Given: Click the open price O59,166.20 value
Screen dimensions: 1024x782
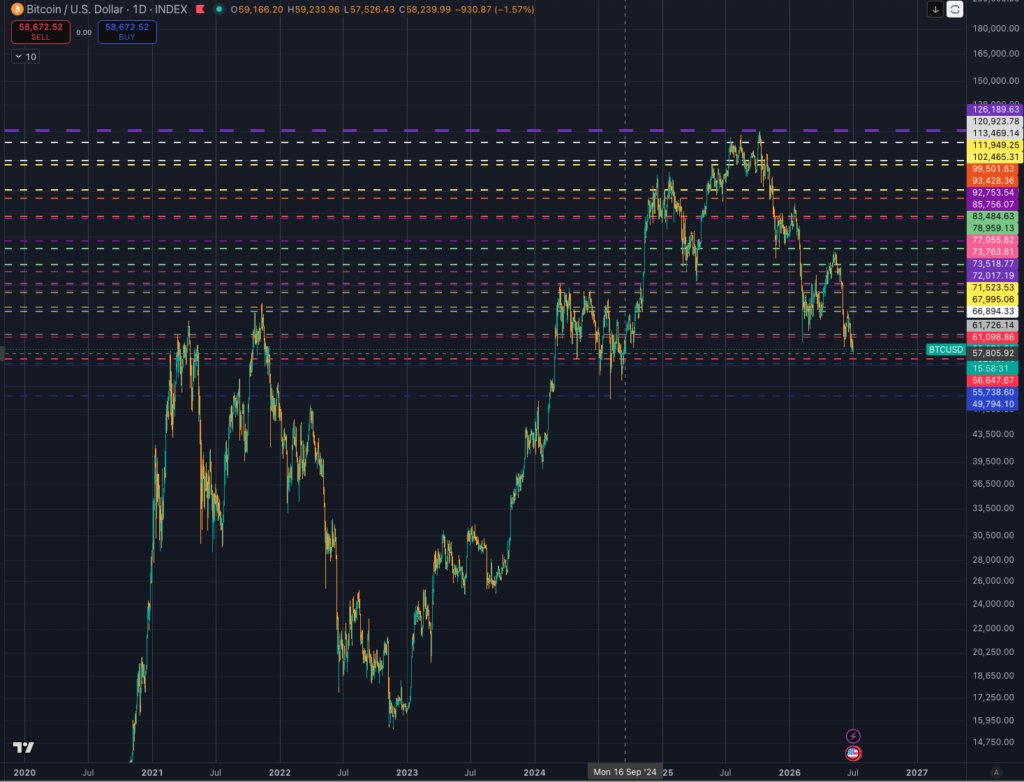Looking at the screenshot, I should pos(257,10).
